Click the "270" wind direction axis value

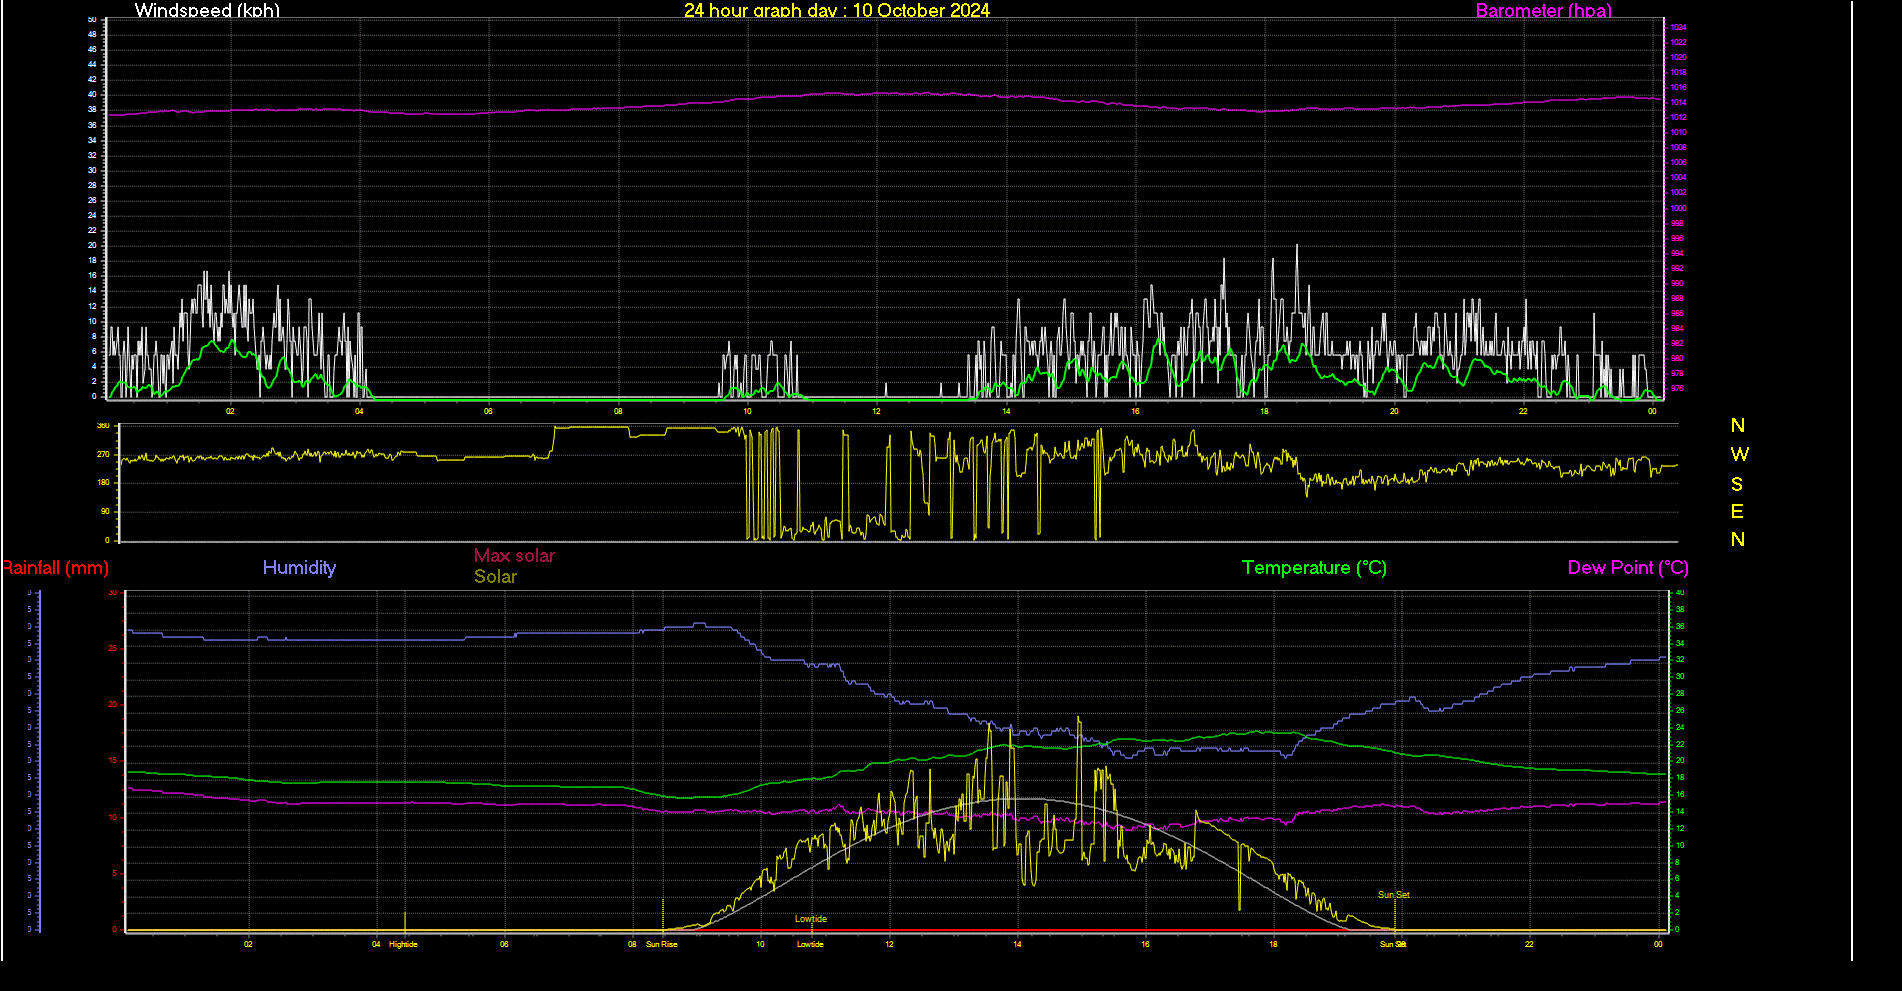103,454
